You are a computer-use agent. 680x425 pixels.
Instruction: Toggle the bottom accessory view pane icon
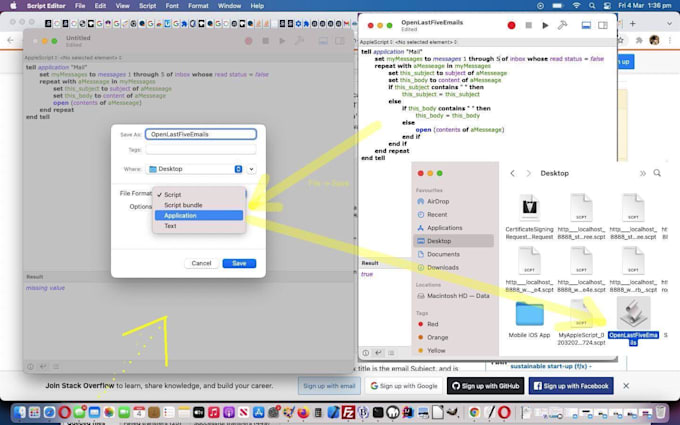pos(586,26)
